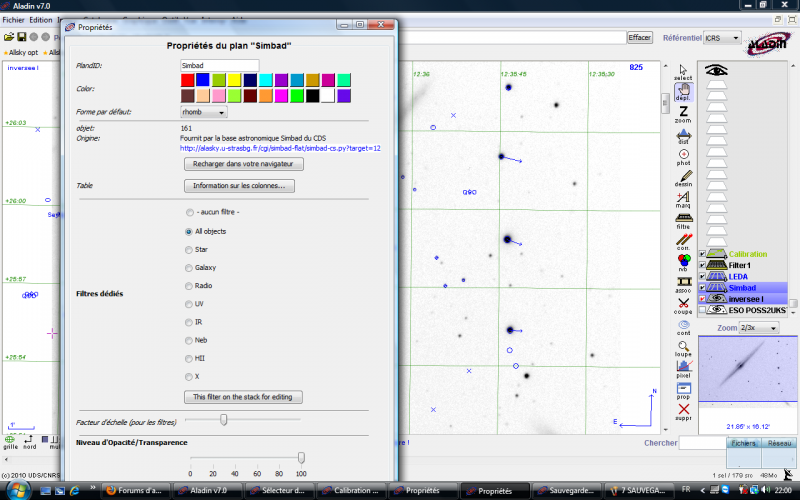This screenshot has height=500, width=800.
Task: Click the suppr red X delete tool
Action: [683, 412]
